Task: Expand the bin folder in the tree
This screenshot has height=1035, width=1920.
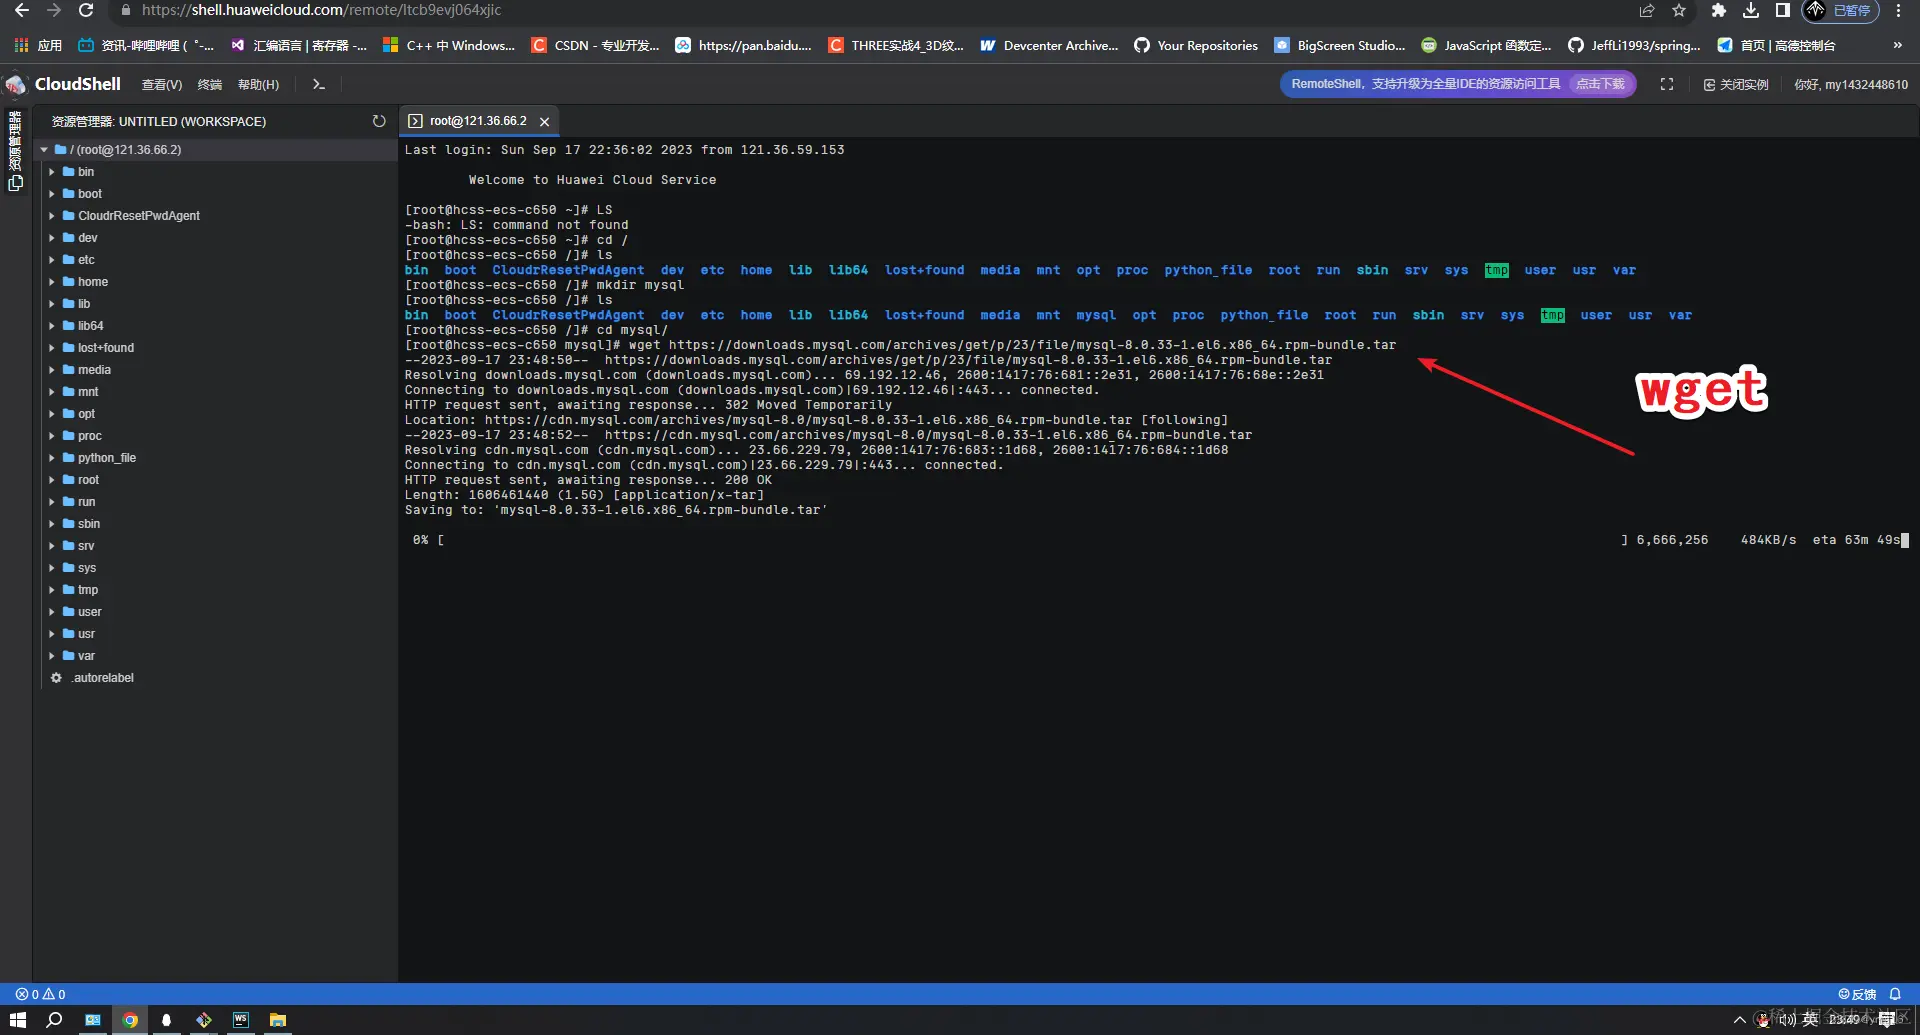Action: [52, 171]
